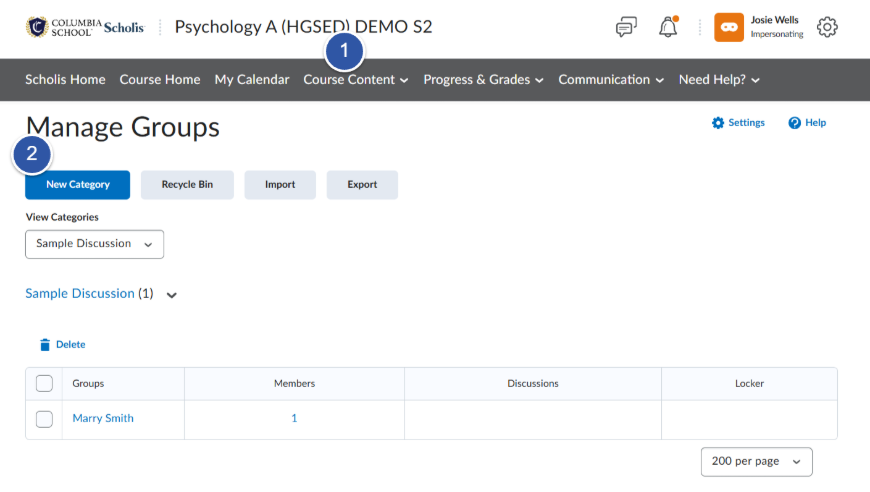Click the Locker column header
Image resolution: width=870 pixels, height=492 pixels.
749,383
